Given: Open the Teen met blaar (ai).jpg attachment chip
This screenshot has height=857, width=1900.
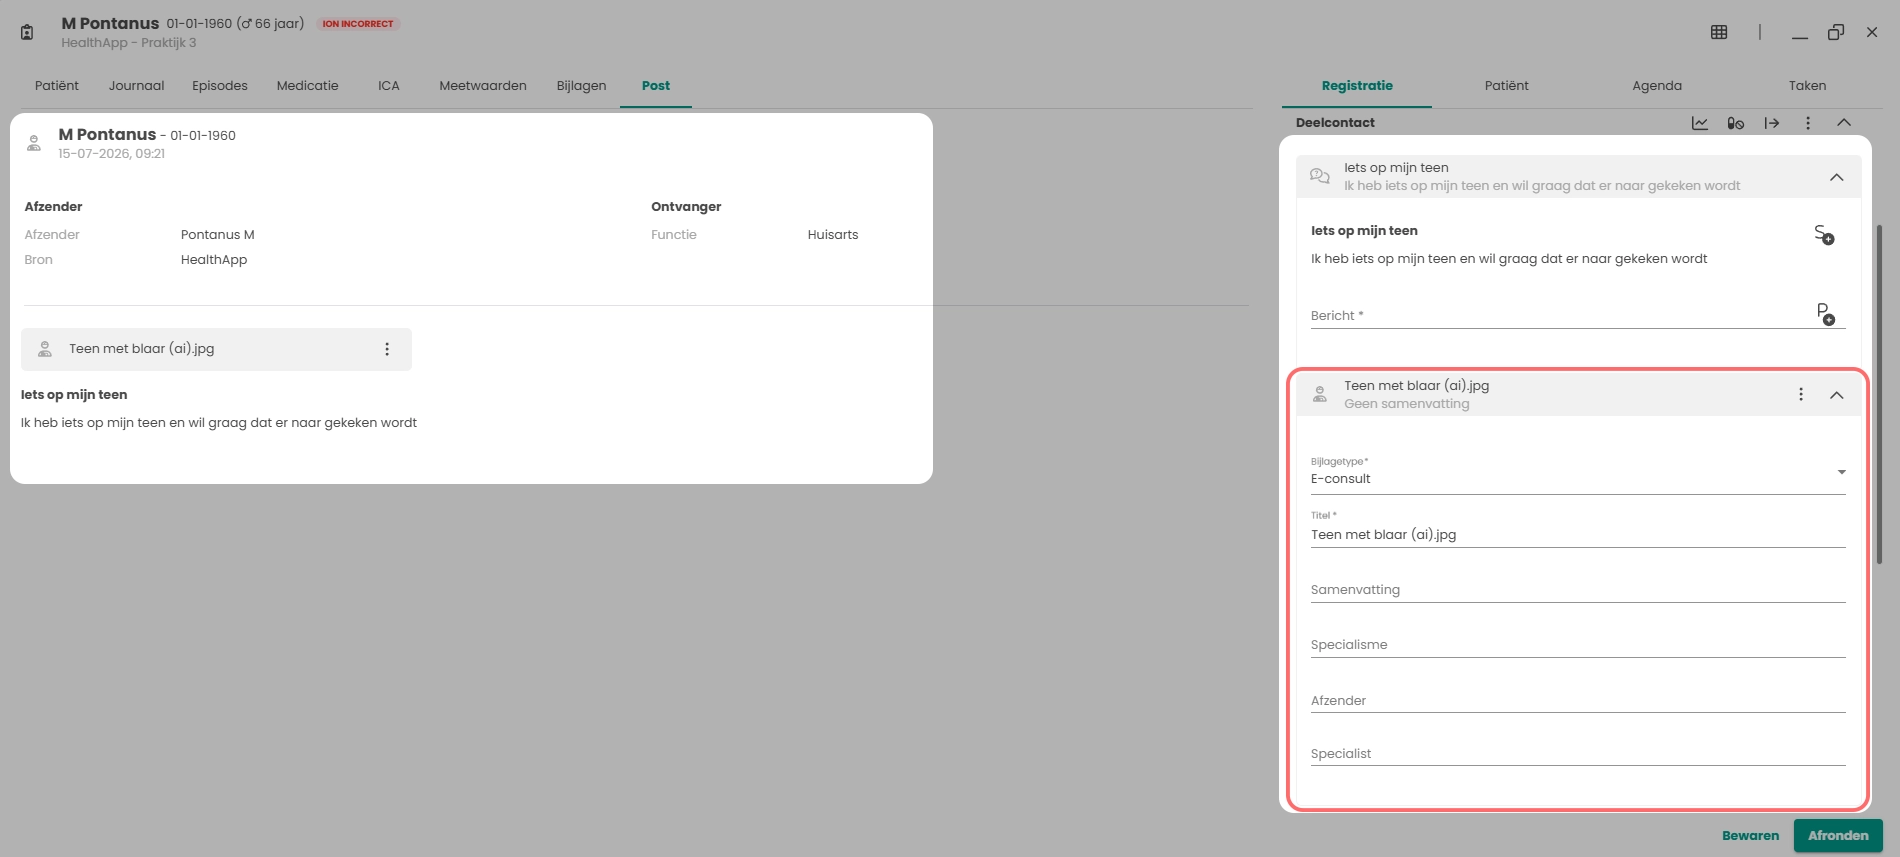Looking at the screenshot, I should point(216,349).
